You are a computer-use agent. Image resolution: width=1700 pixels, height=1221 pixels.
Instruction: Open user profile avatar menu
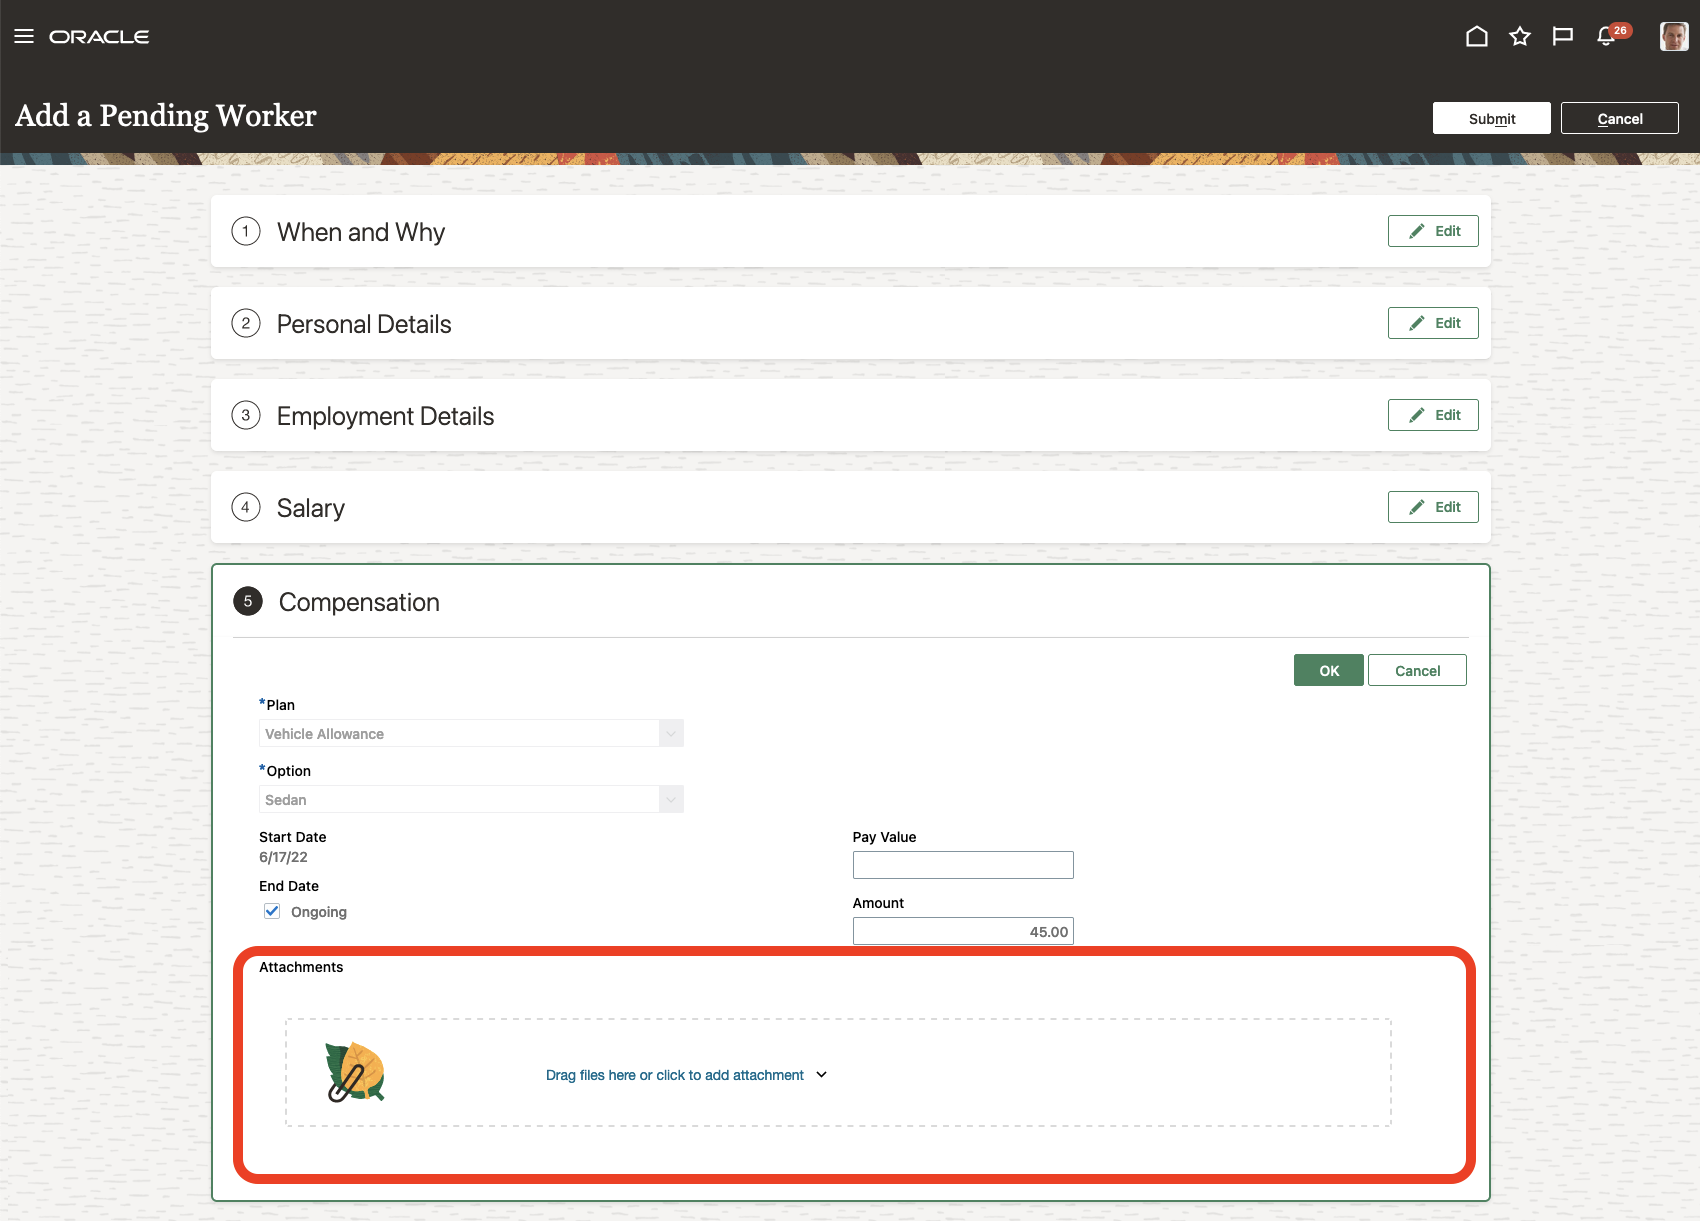pyautogui.click(x=1673, y=37)
